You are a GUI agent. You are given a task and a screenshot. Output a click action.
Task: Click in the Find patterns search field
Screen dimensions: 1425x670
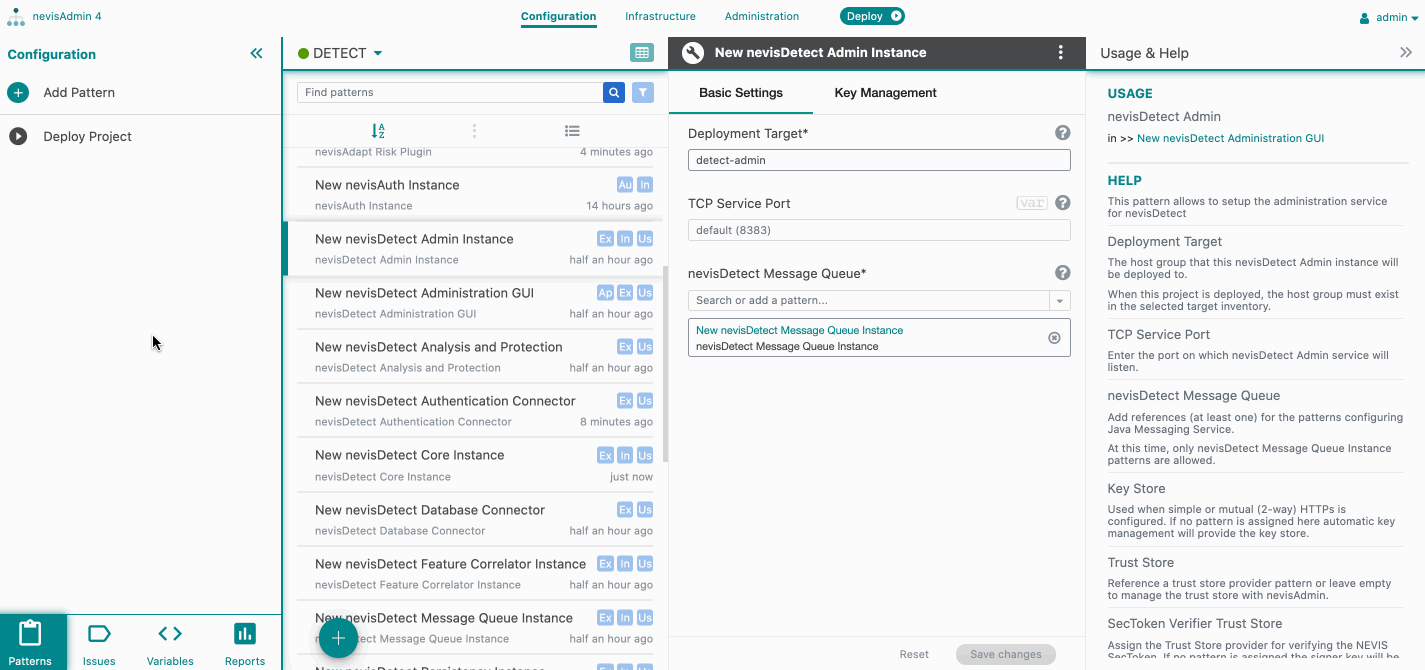[450, 92]
